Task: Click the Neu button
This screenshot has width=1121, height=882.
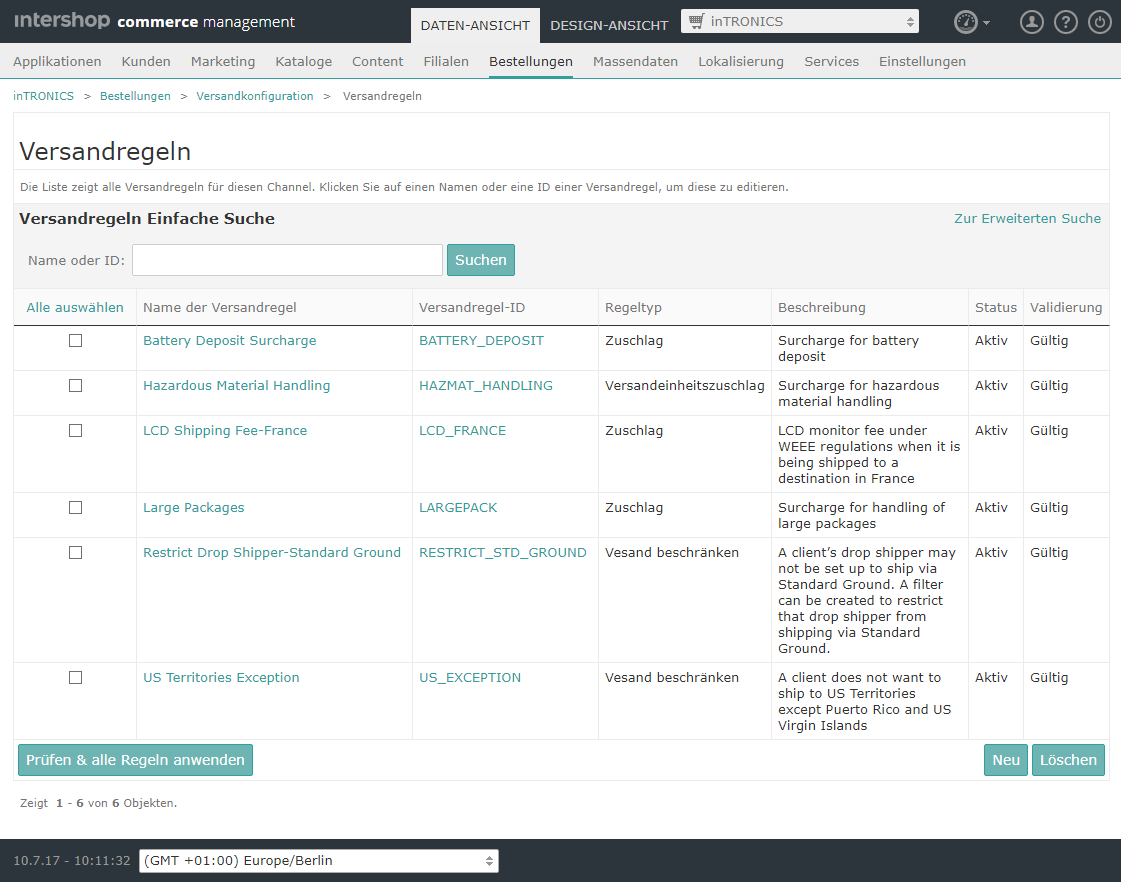Action: pos(1005,760)
